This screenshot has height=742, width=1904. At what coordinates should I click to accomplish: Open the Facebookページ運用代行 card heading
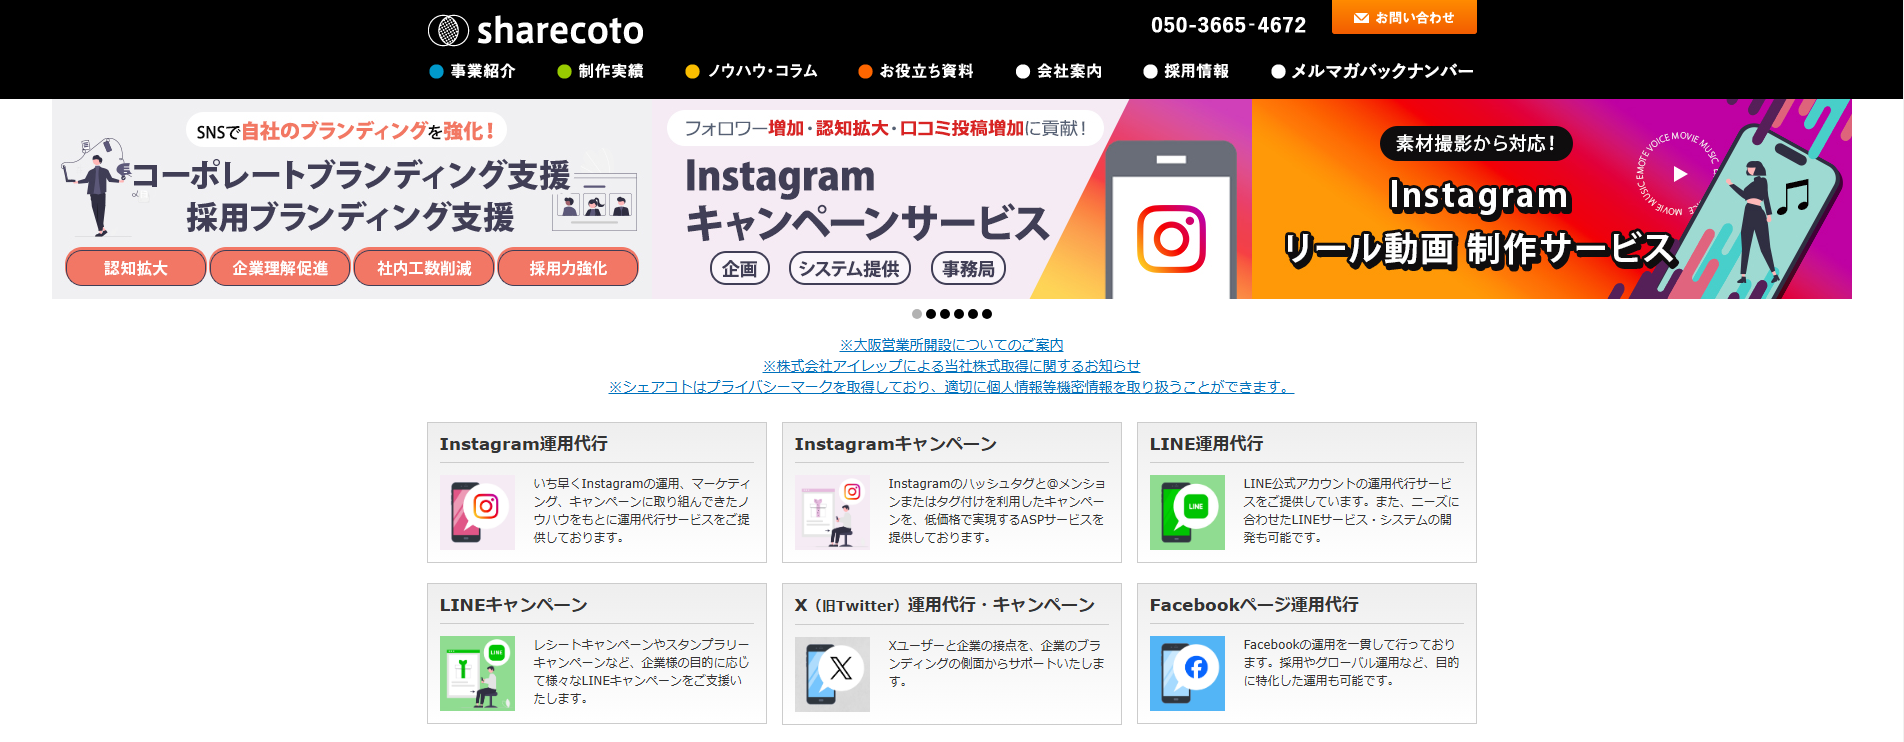(1255, 605)
